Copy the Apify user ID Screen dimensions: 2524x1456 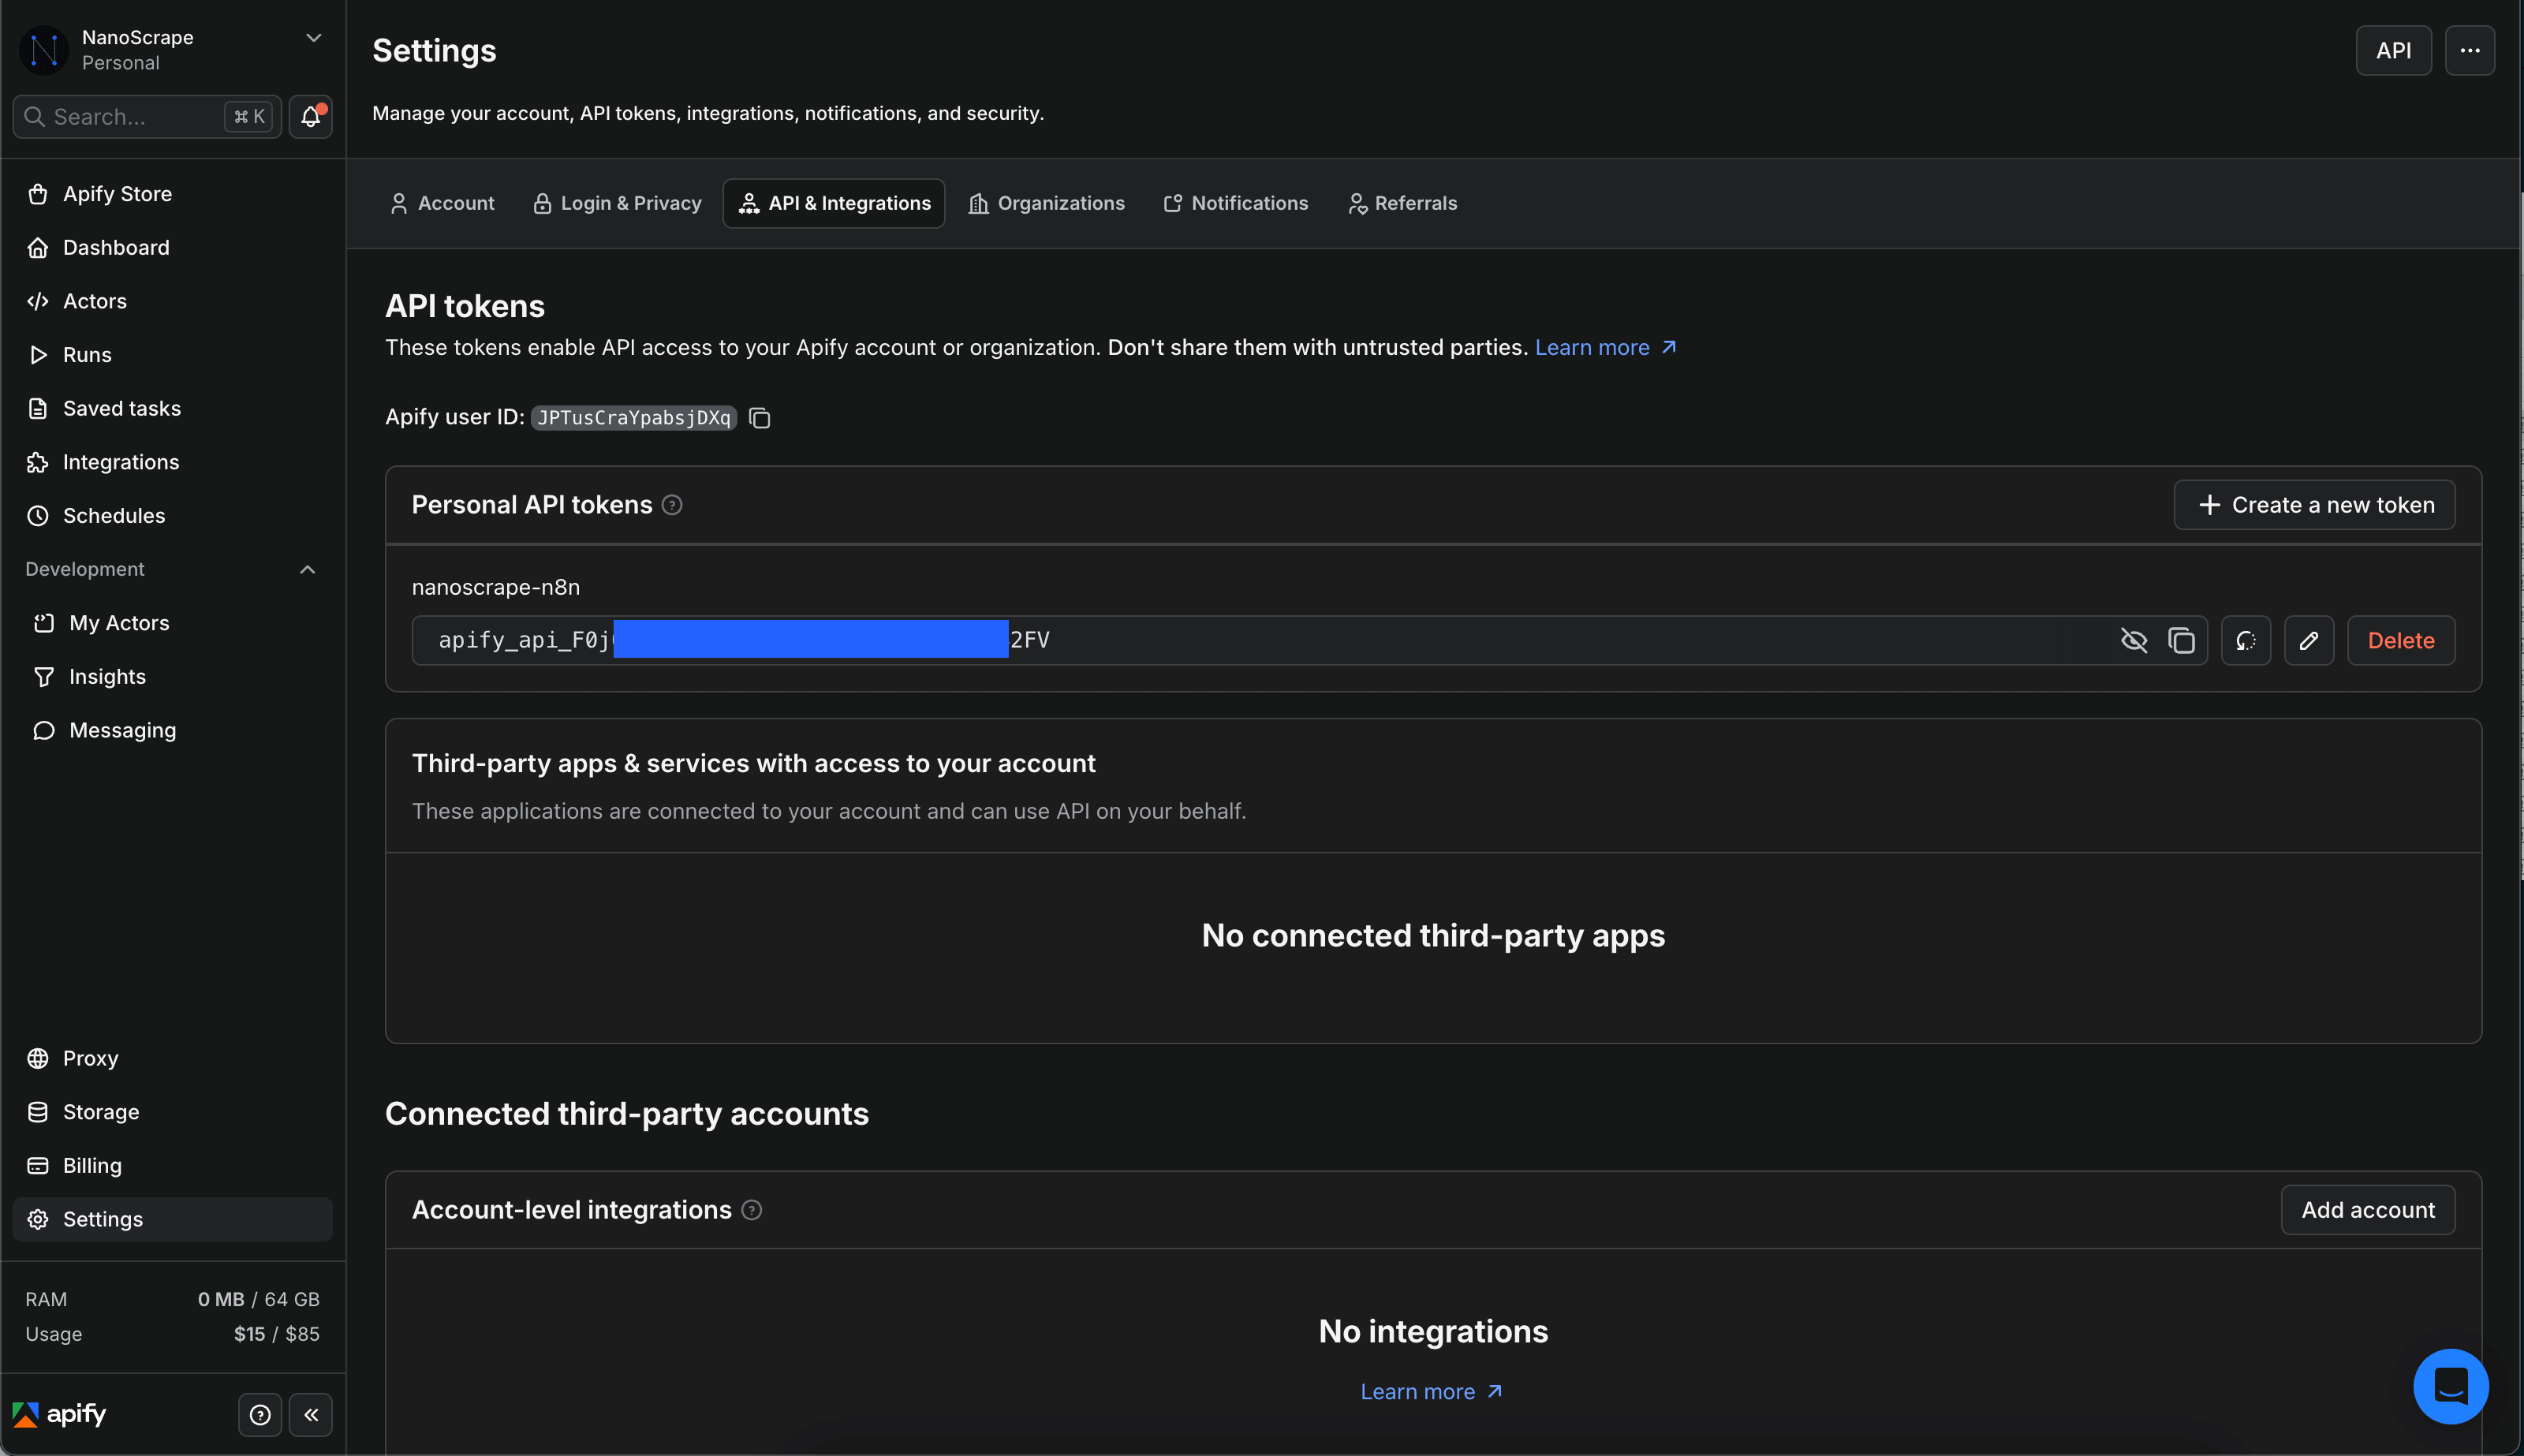click(760, 418)
